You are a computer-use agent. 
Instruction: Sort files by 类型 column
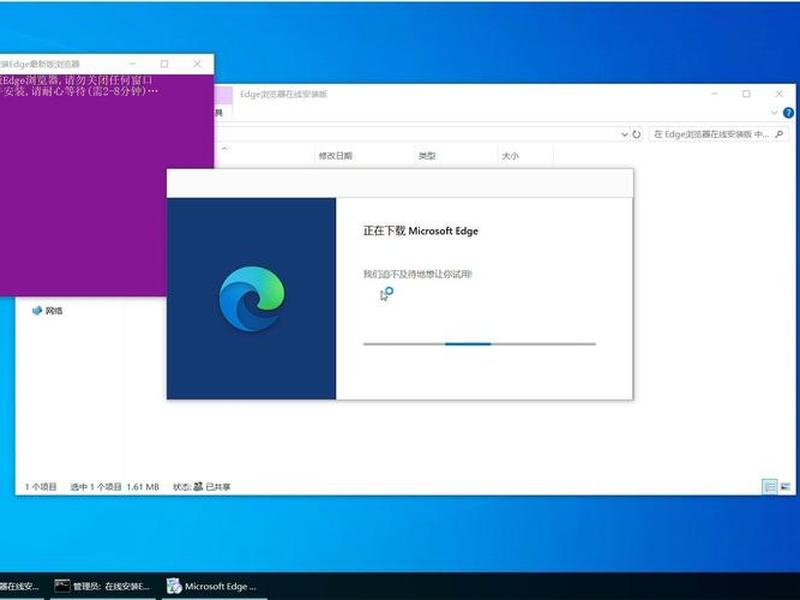tap(427, 156)
